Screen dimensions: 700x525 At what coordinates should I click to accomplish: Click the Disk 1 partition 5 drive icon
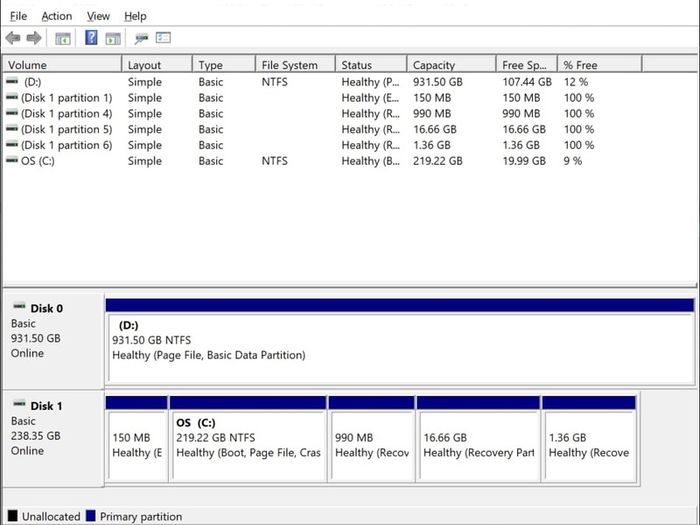[12, 129]
